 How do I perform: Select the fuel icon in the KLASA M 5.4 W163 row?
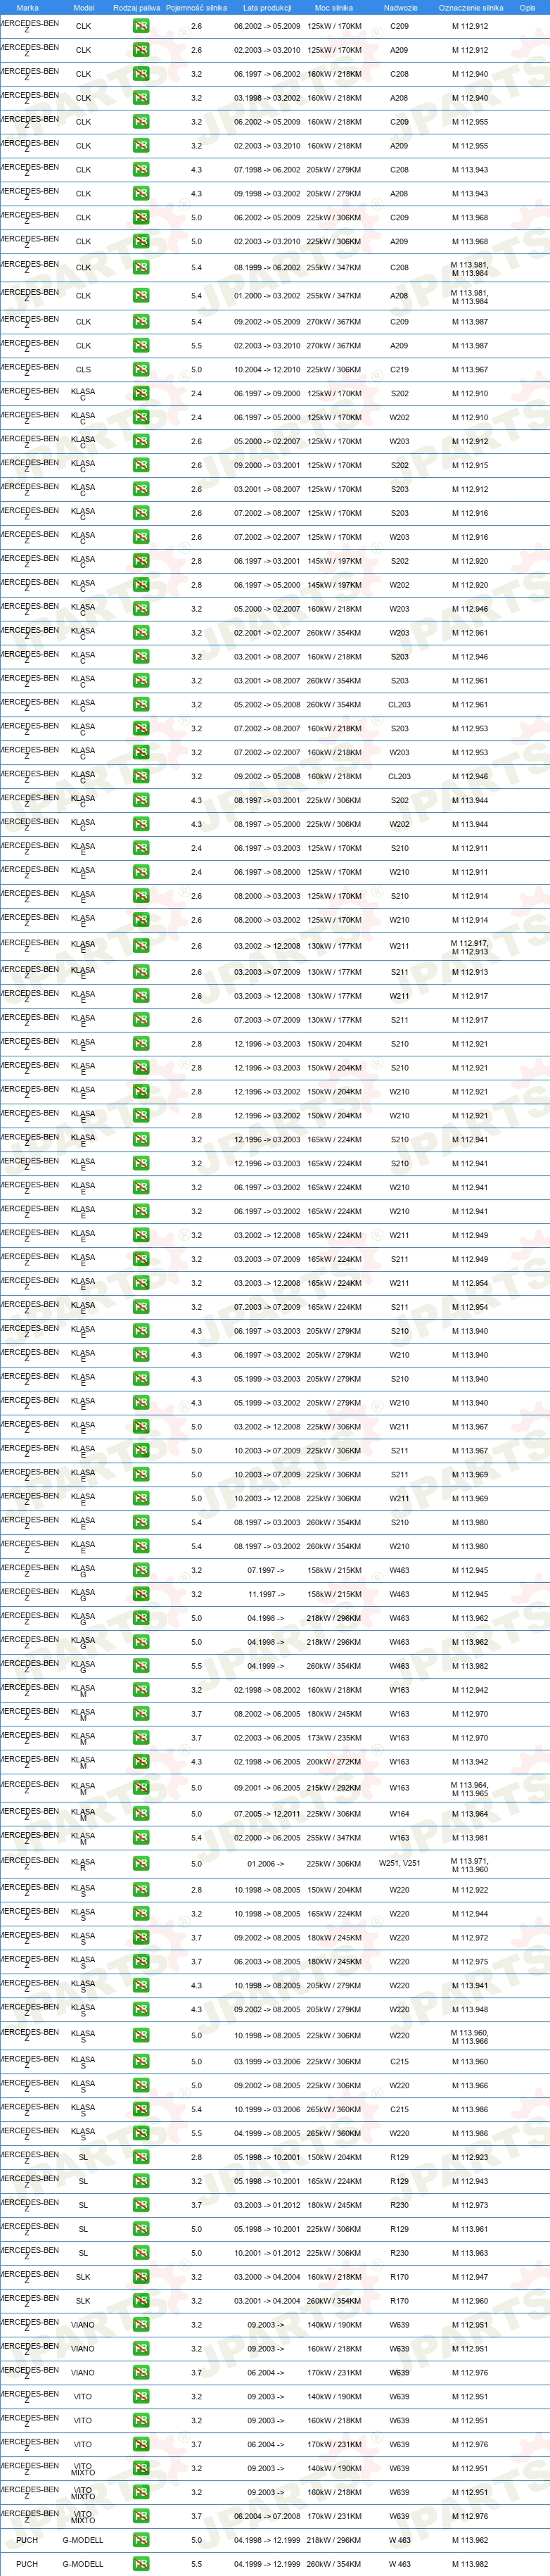141,1839
